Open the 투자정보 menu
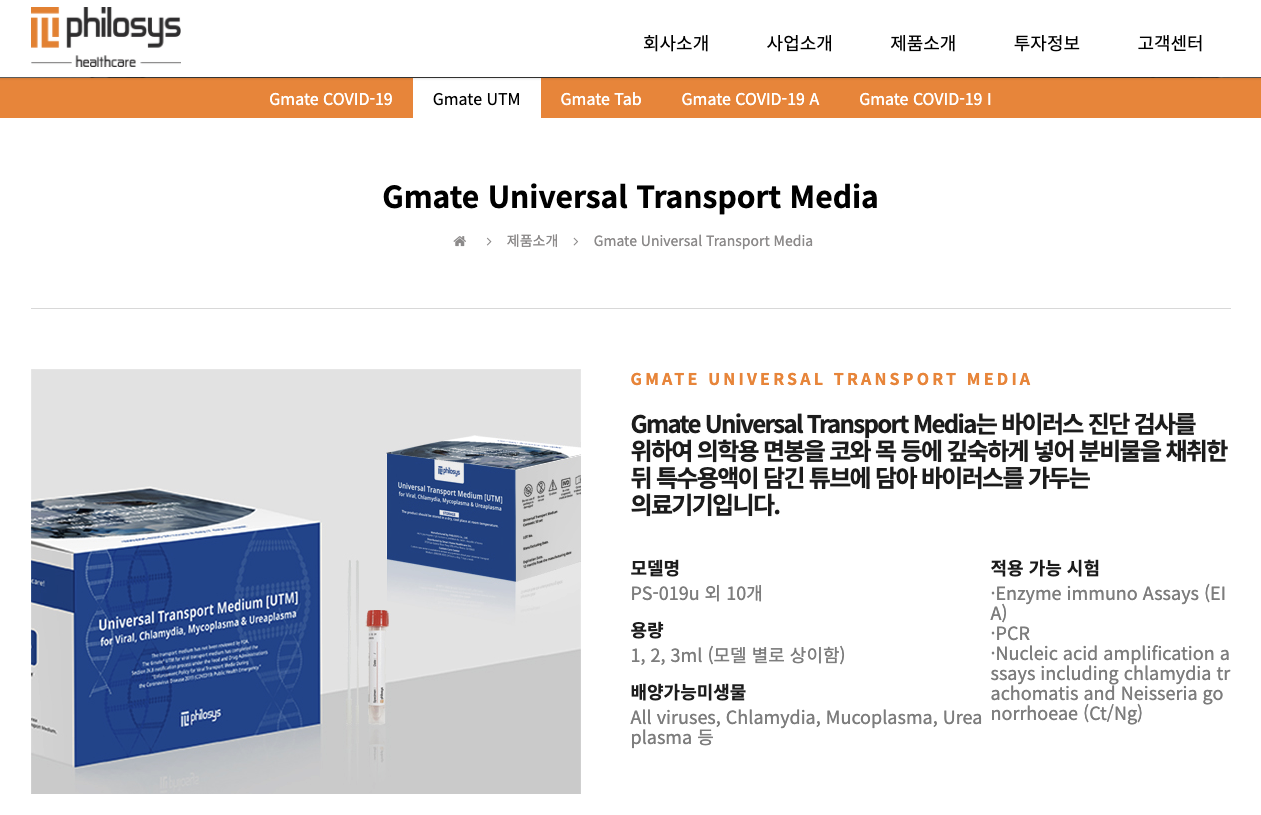Image resolution: width=1261 pixels, height=815 pixels. (1047, 43)
